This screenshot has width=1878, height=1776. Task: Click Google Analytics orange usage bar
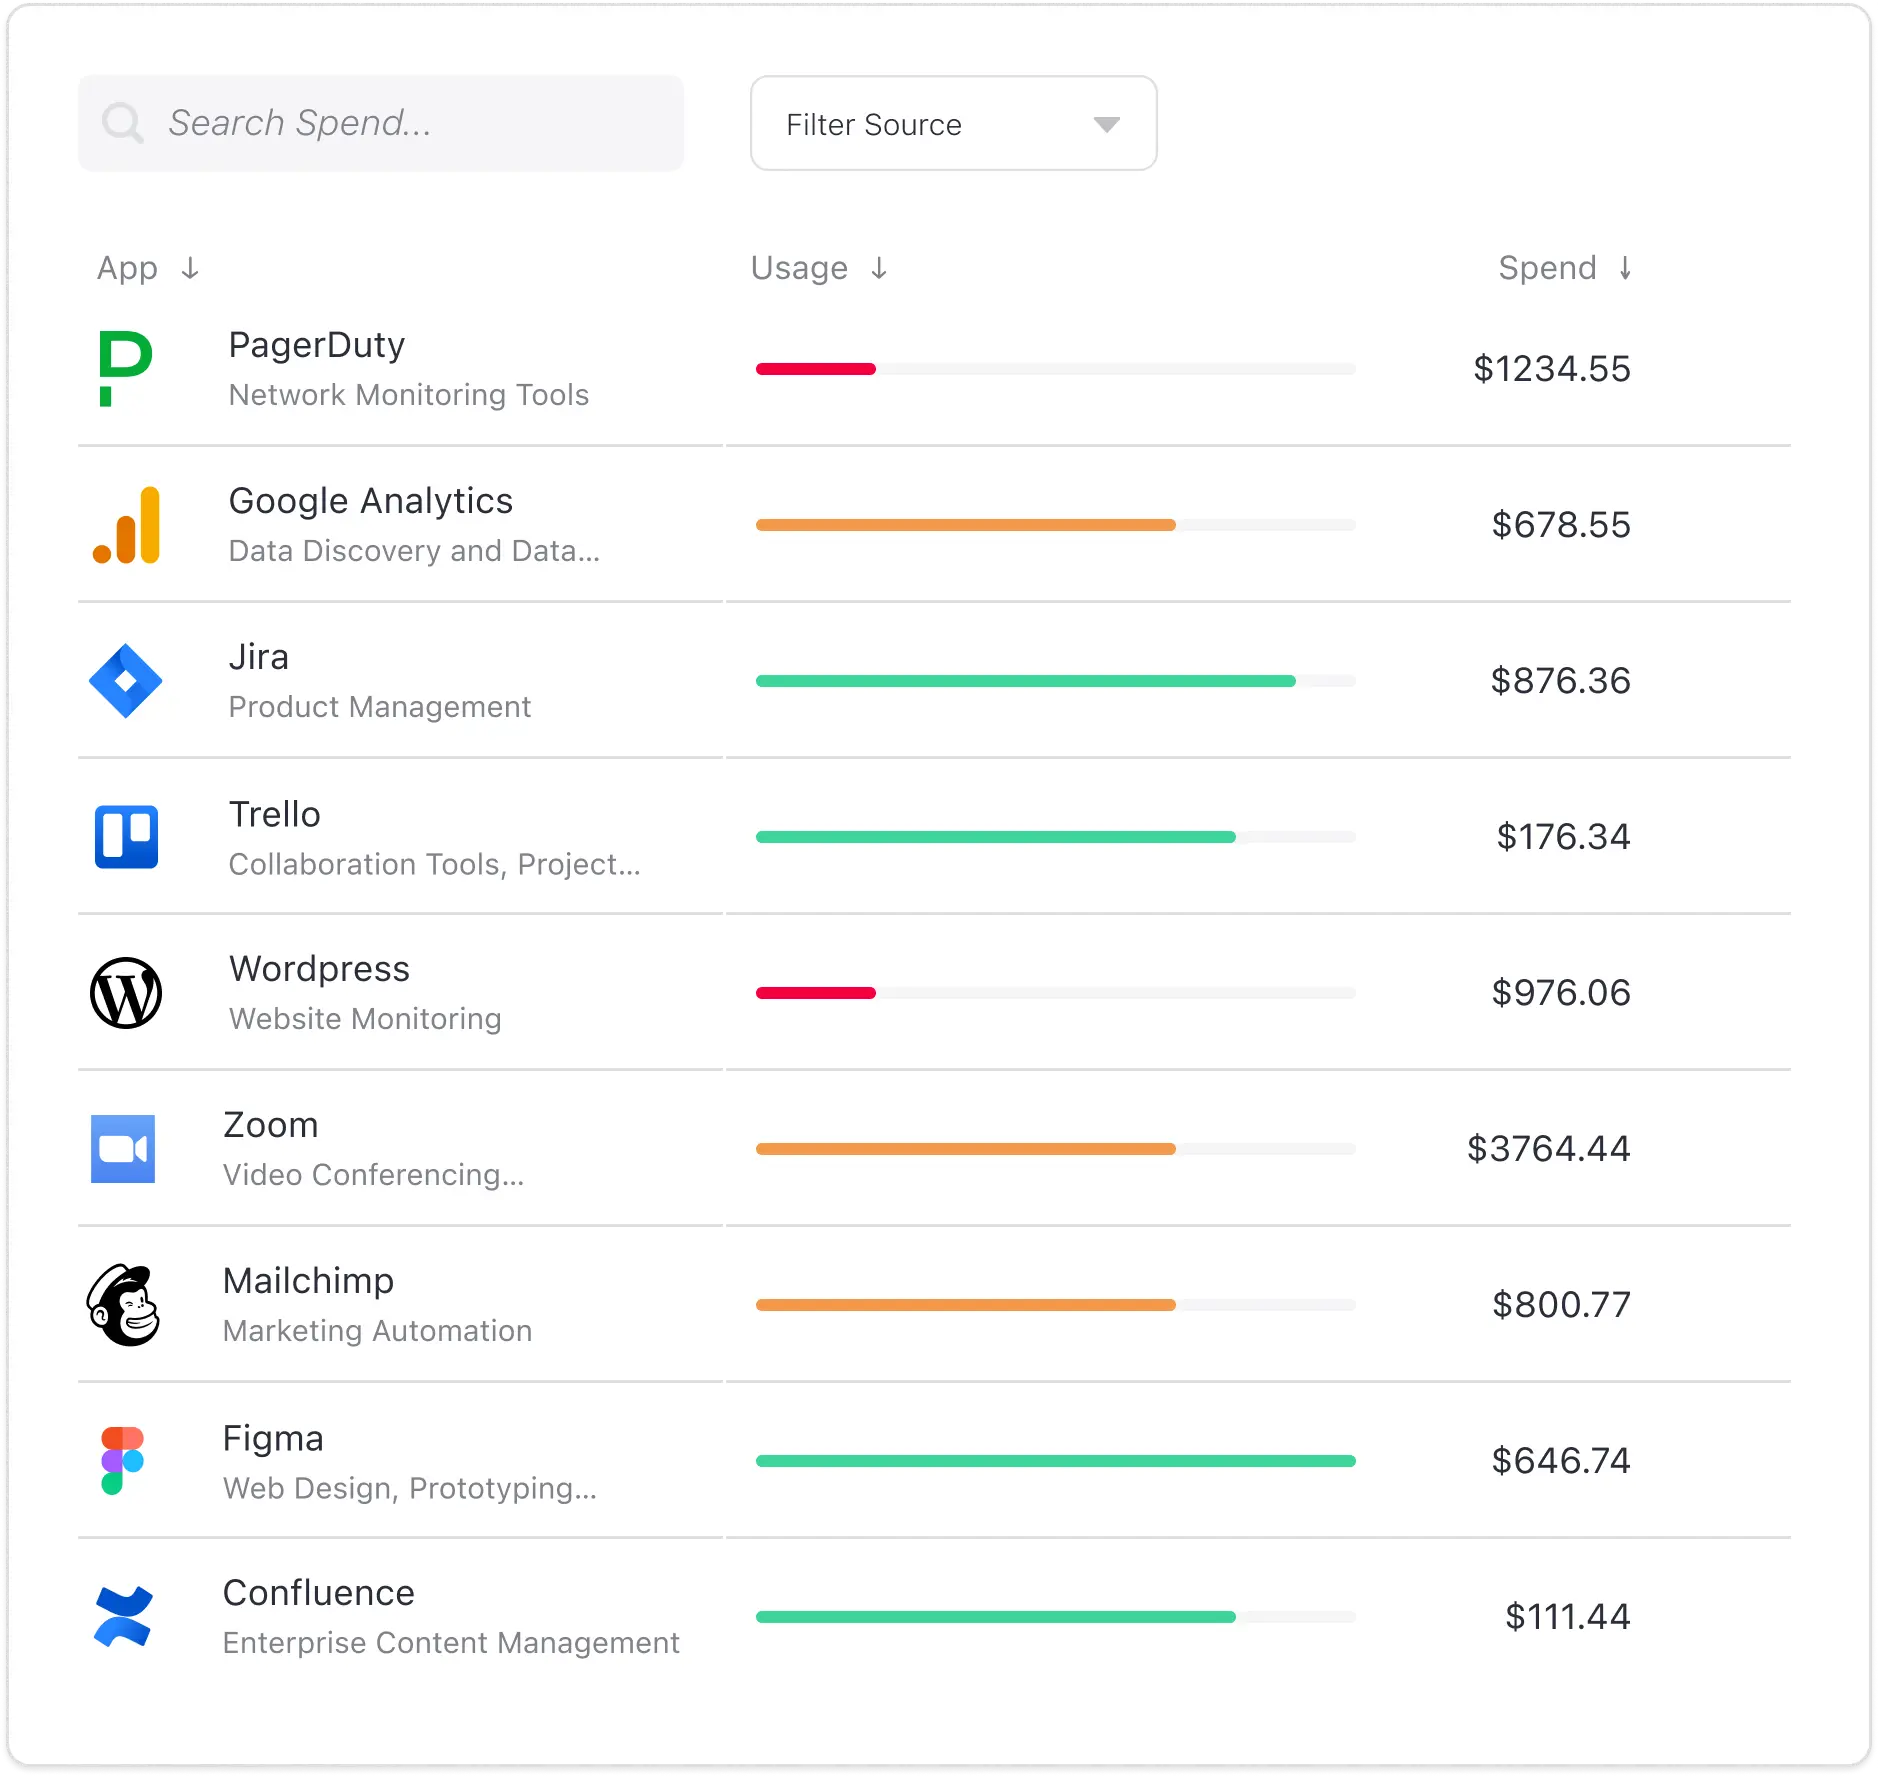pyautogui.click(x=966, y=525)
